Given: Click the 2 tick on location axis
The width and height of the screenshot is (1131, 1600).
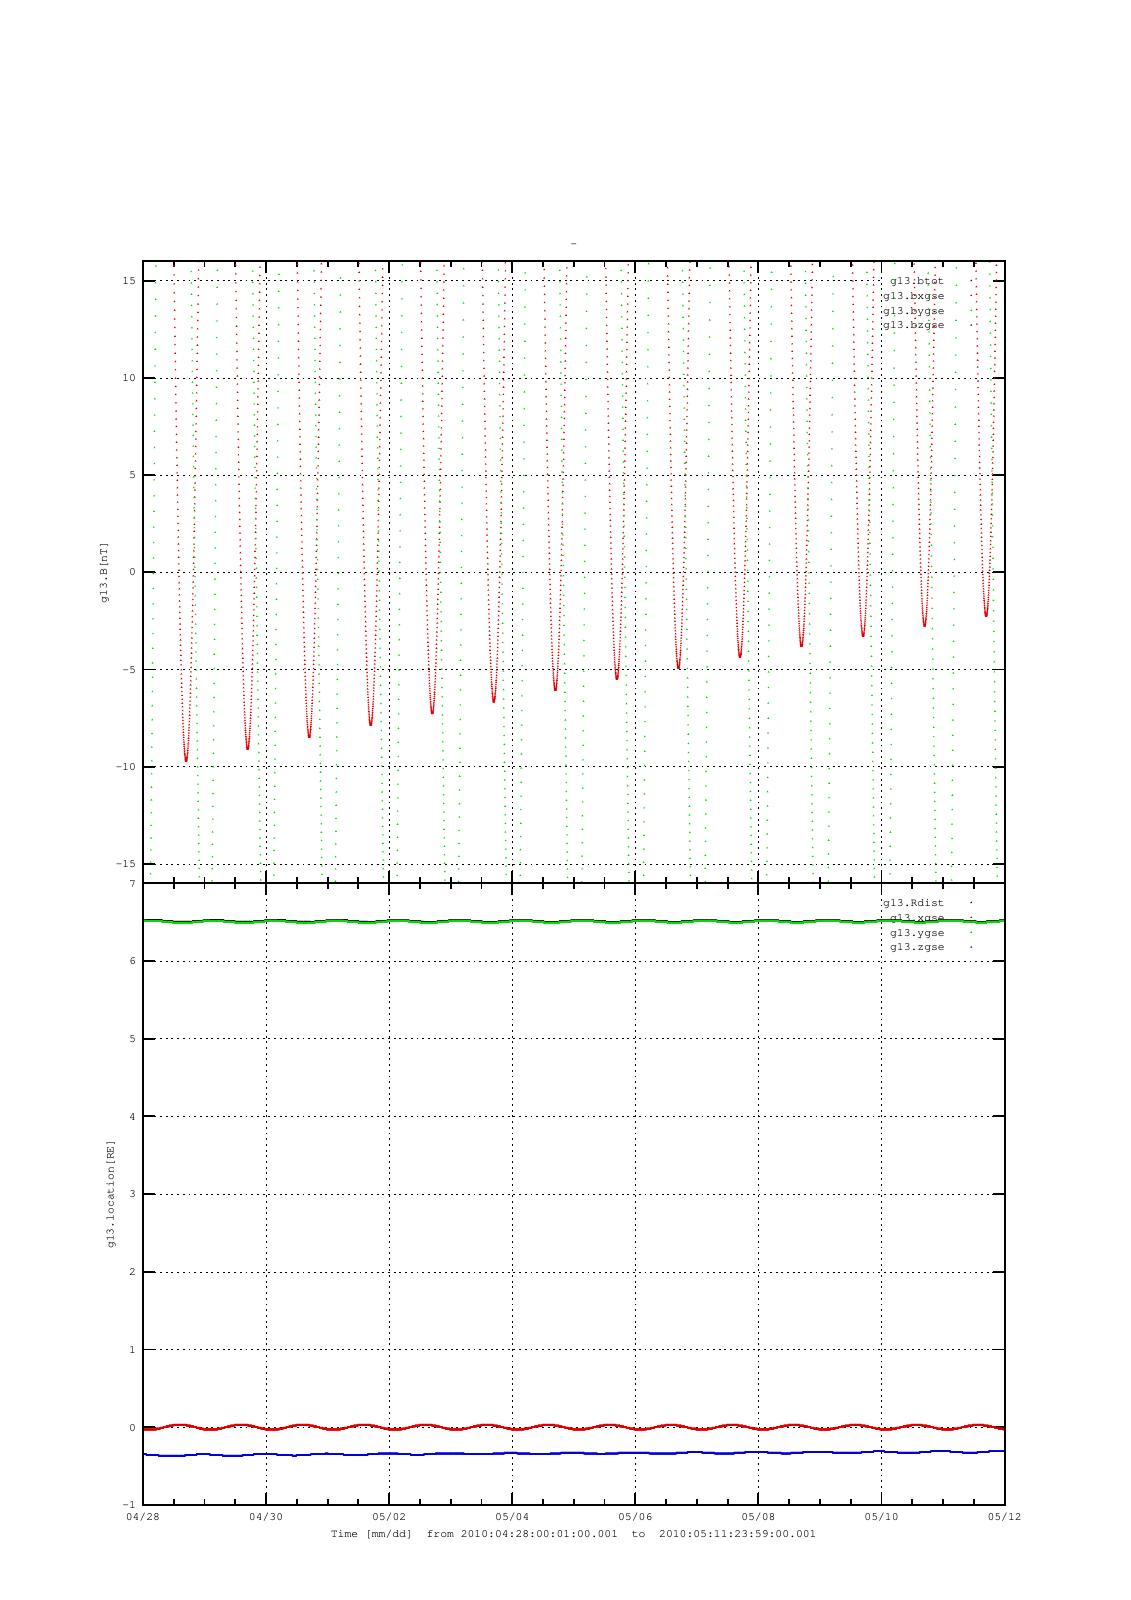Looking at the screenshot, I should tap(132, 1273).
